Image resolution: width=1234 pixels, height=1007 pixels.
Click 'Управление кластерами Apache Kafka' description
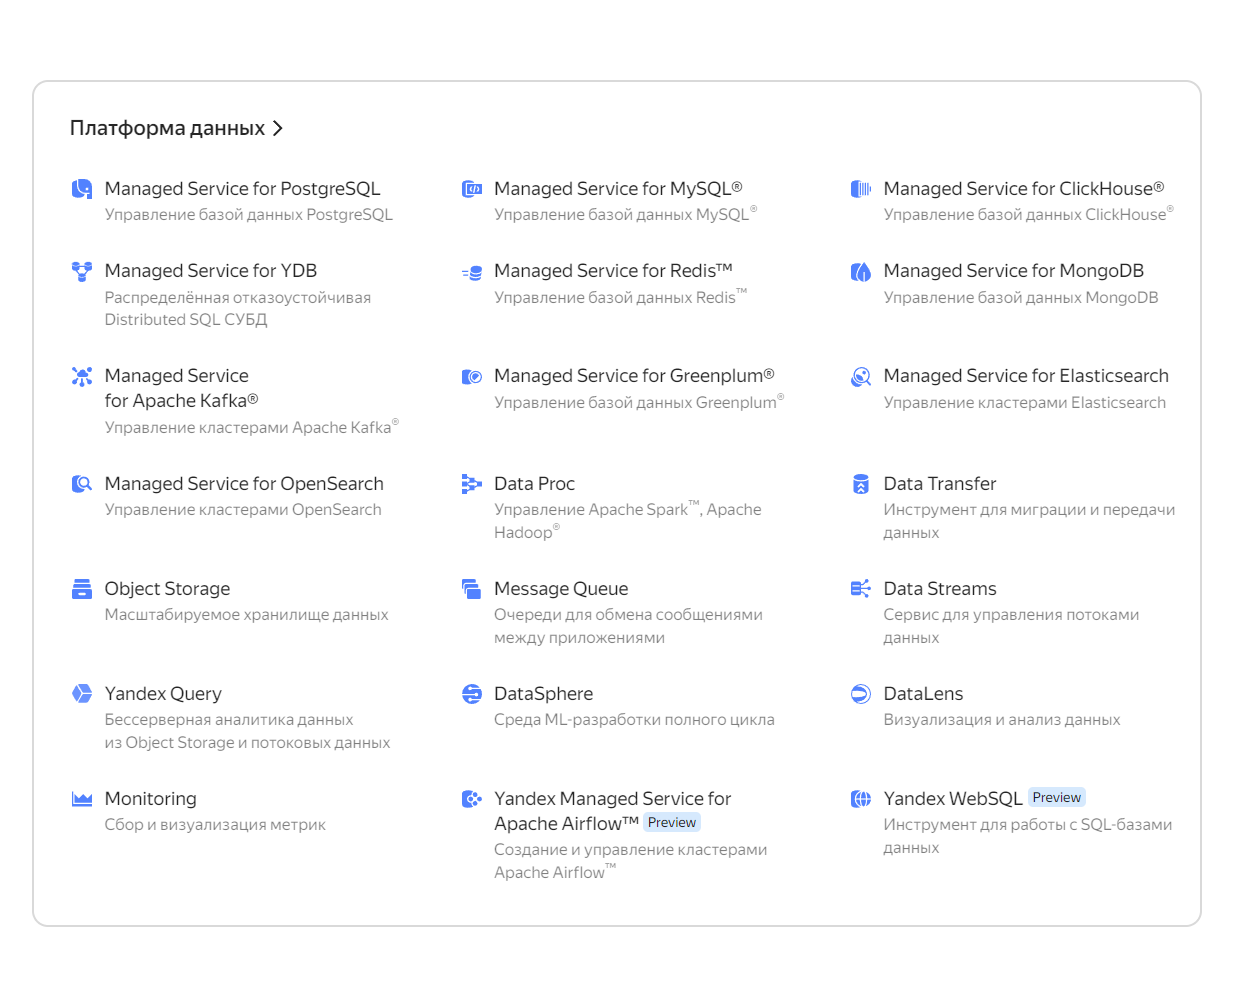pos(250,427)
